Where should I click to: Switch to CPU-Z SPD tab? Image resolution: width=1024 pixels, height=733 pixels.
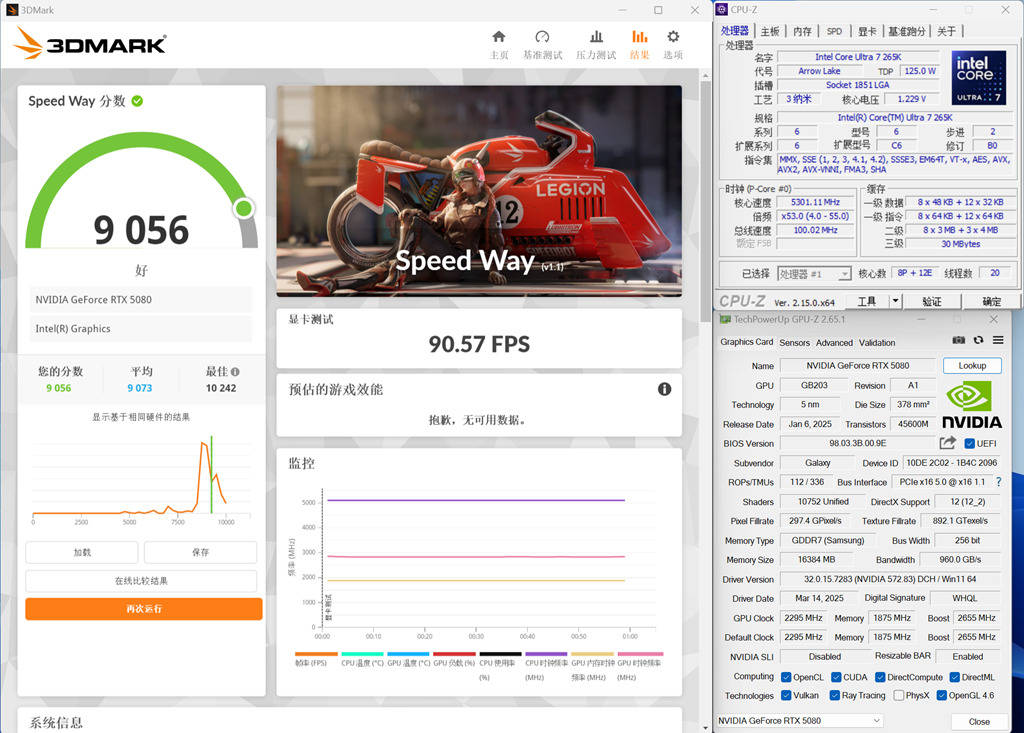pyautogui.click(x=834, y=31)
